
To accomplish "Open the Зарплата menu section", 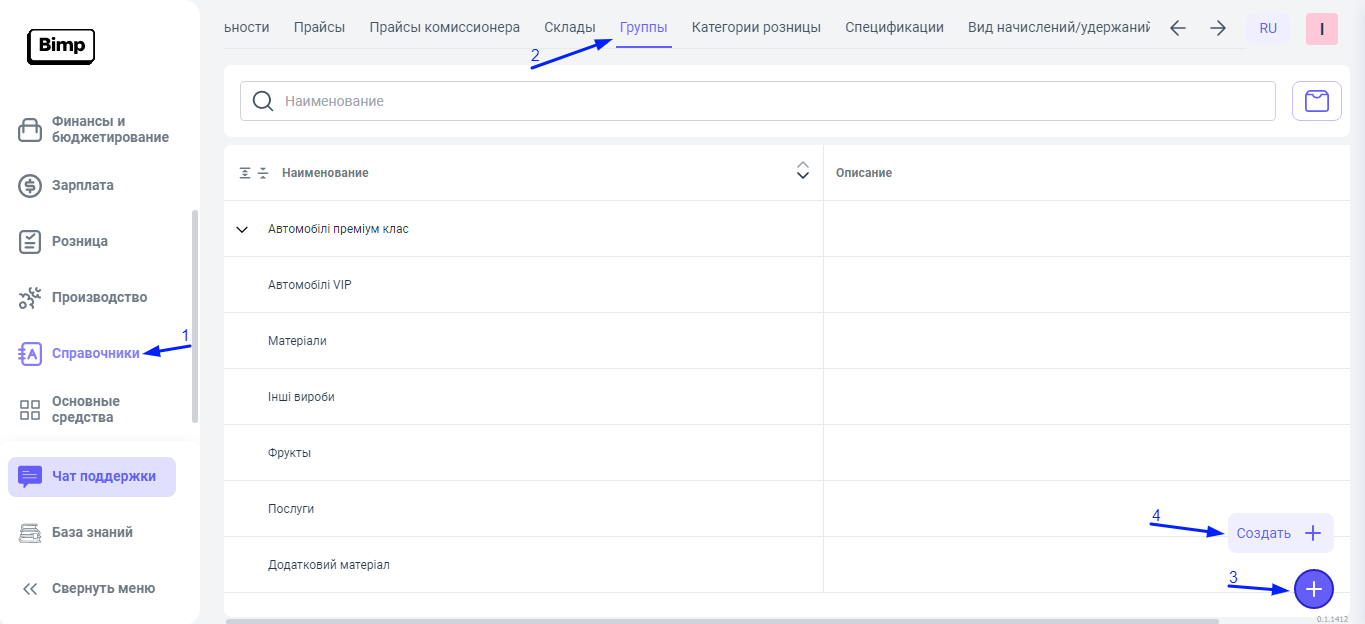I will (x=82, y=185).
